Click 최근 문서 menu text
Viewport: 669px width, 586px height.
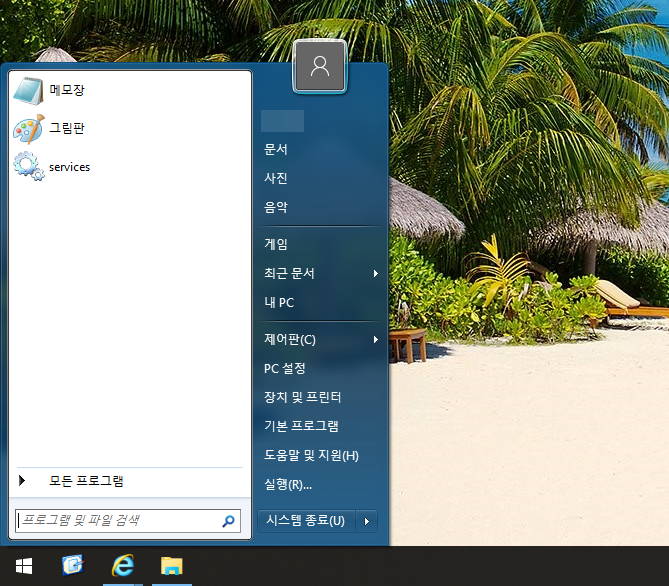coord(289,274)
